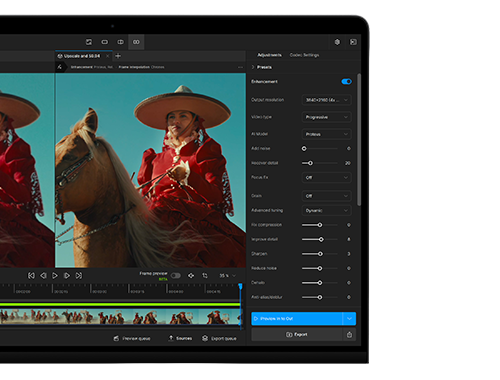Click the Frame interpolation label above preview

133,67
